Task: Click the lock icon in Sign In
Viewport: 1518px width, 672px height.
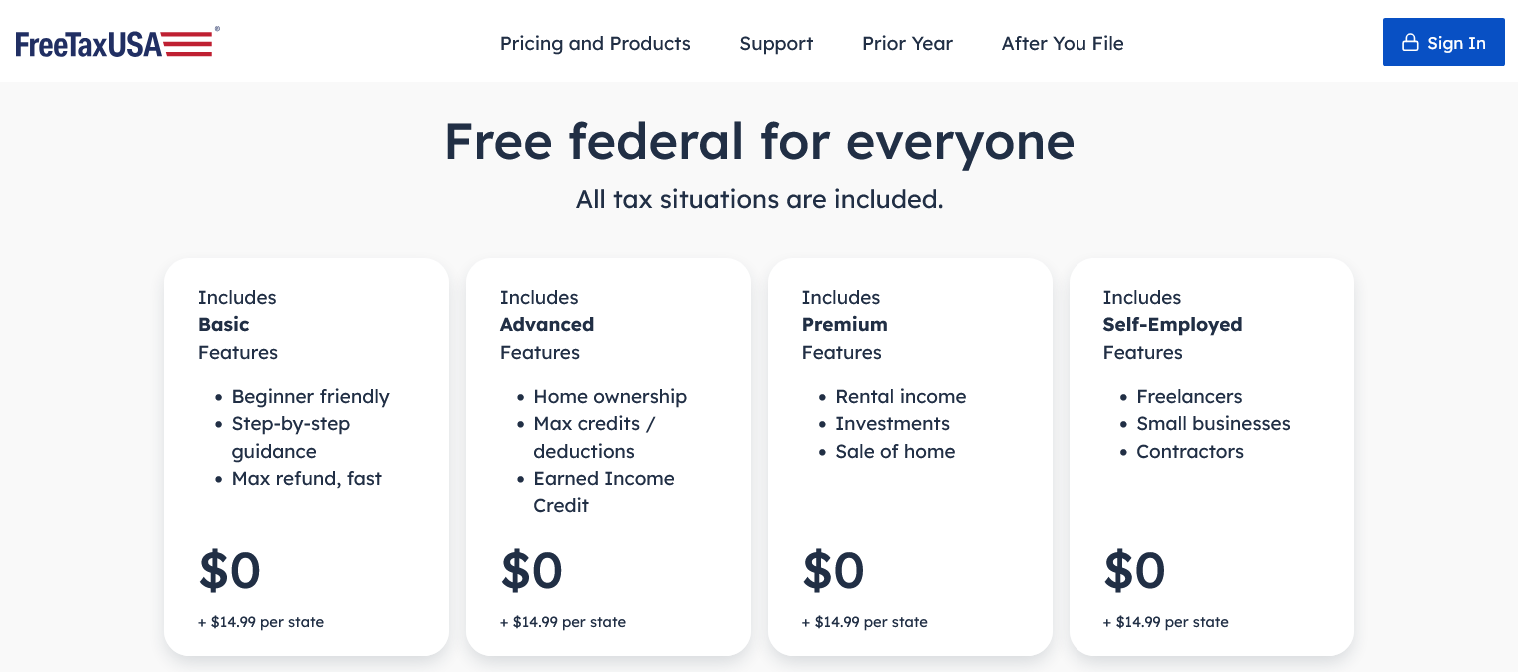Action: pyautogui.click(x=1410, y=43)
